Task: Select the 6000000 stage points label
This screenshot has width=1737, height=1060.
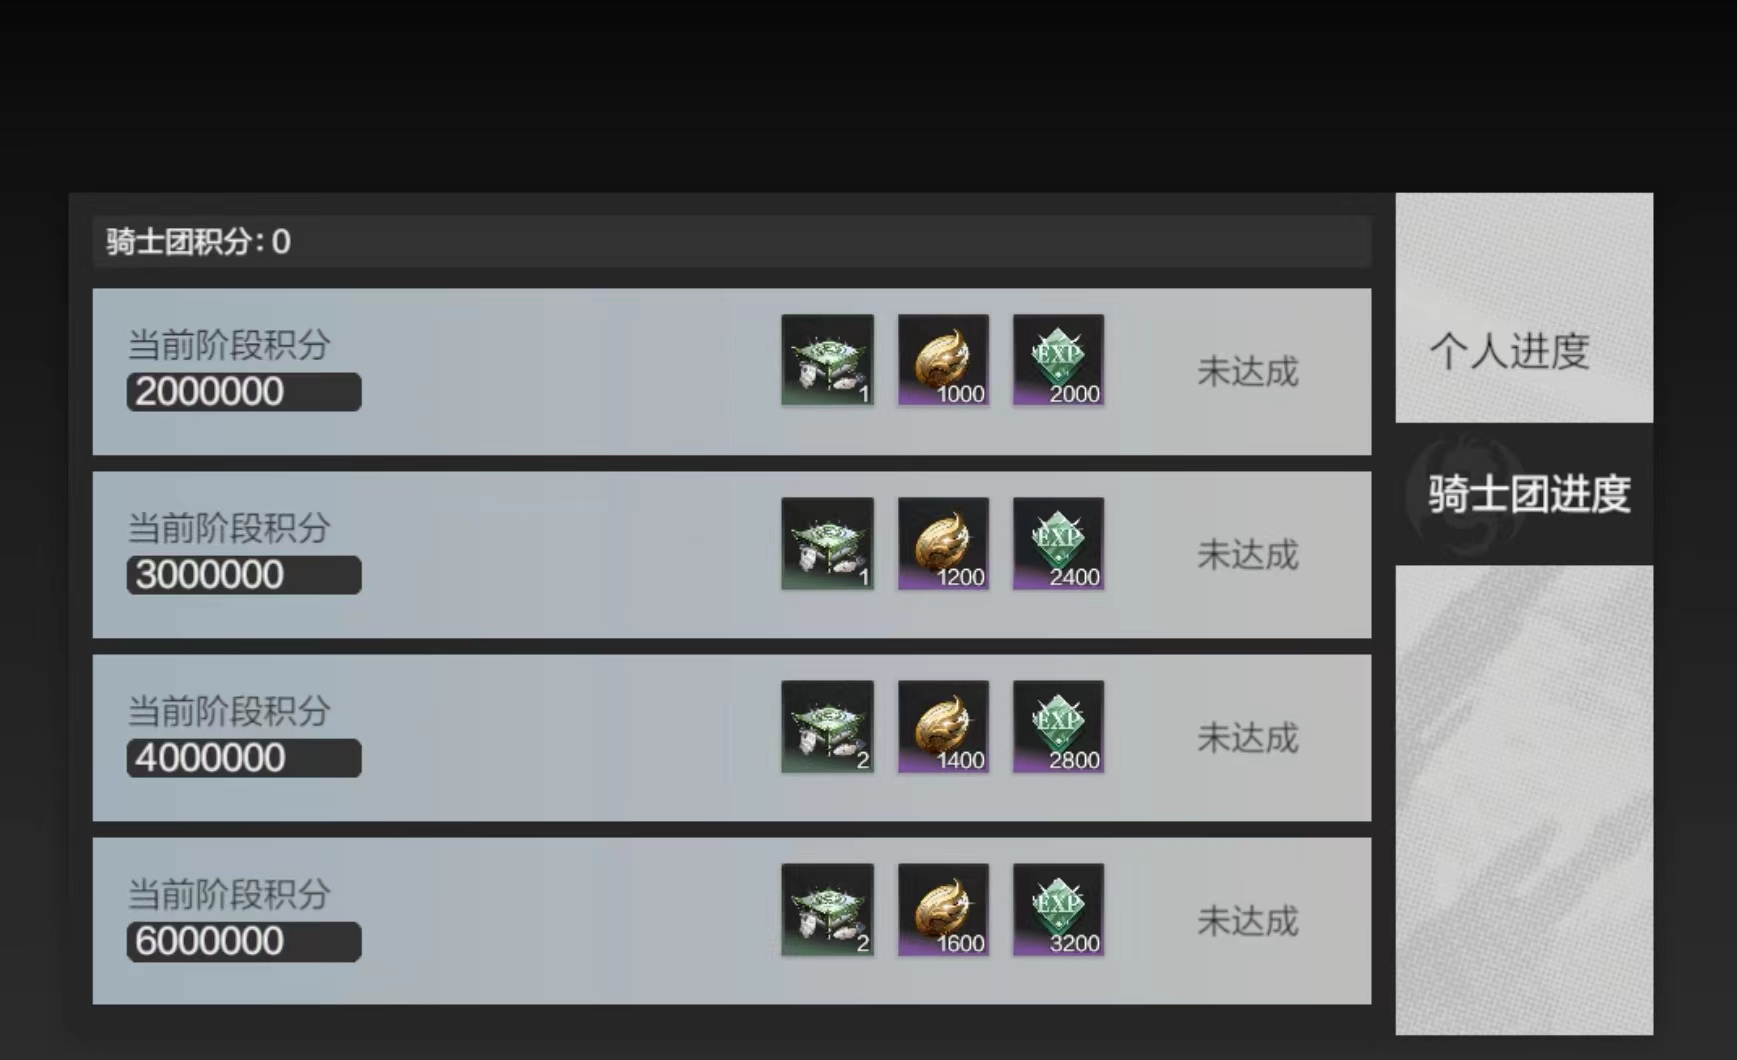Action: click(244, 942)
